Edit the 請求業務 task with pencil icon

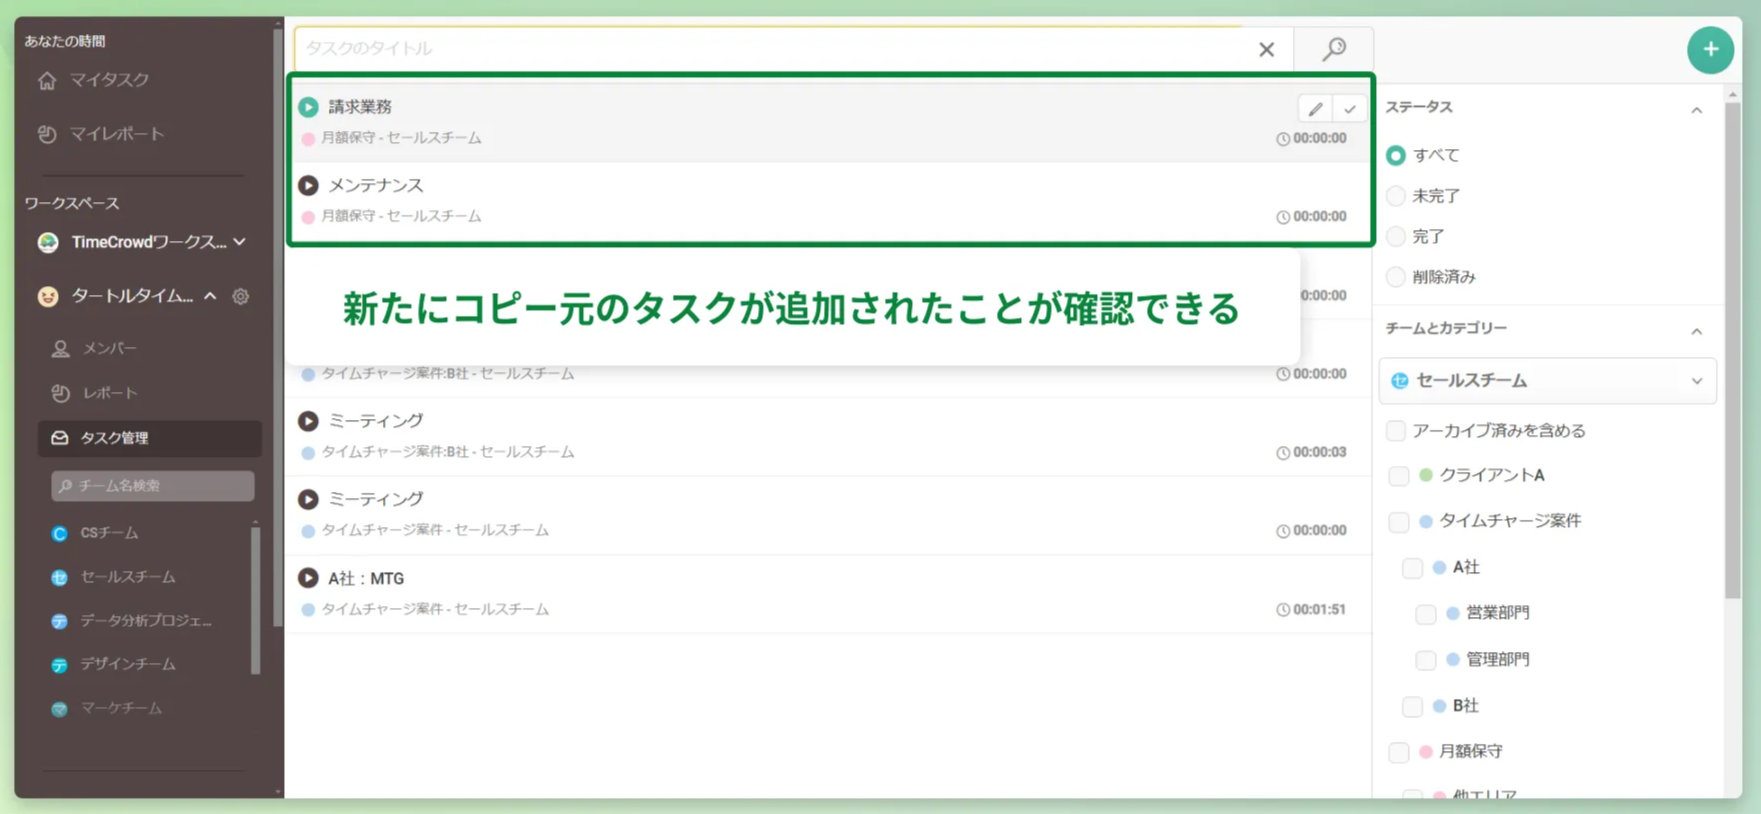(1315, 109)
